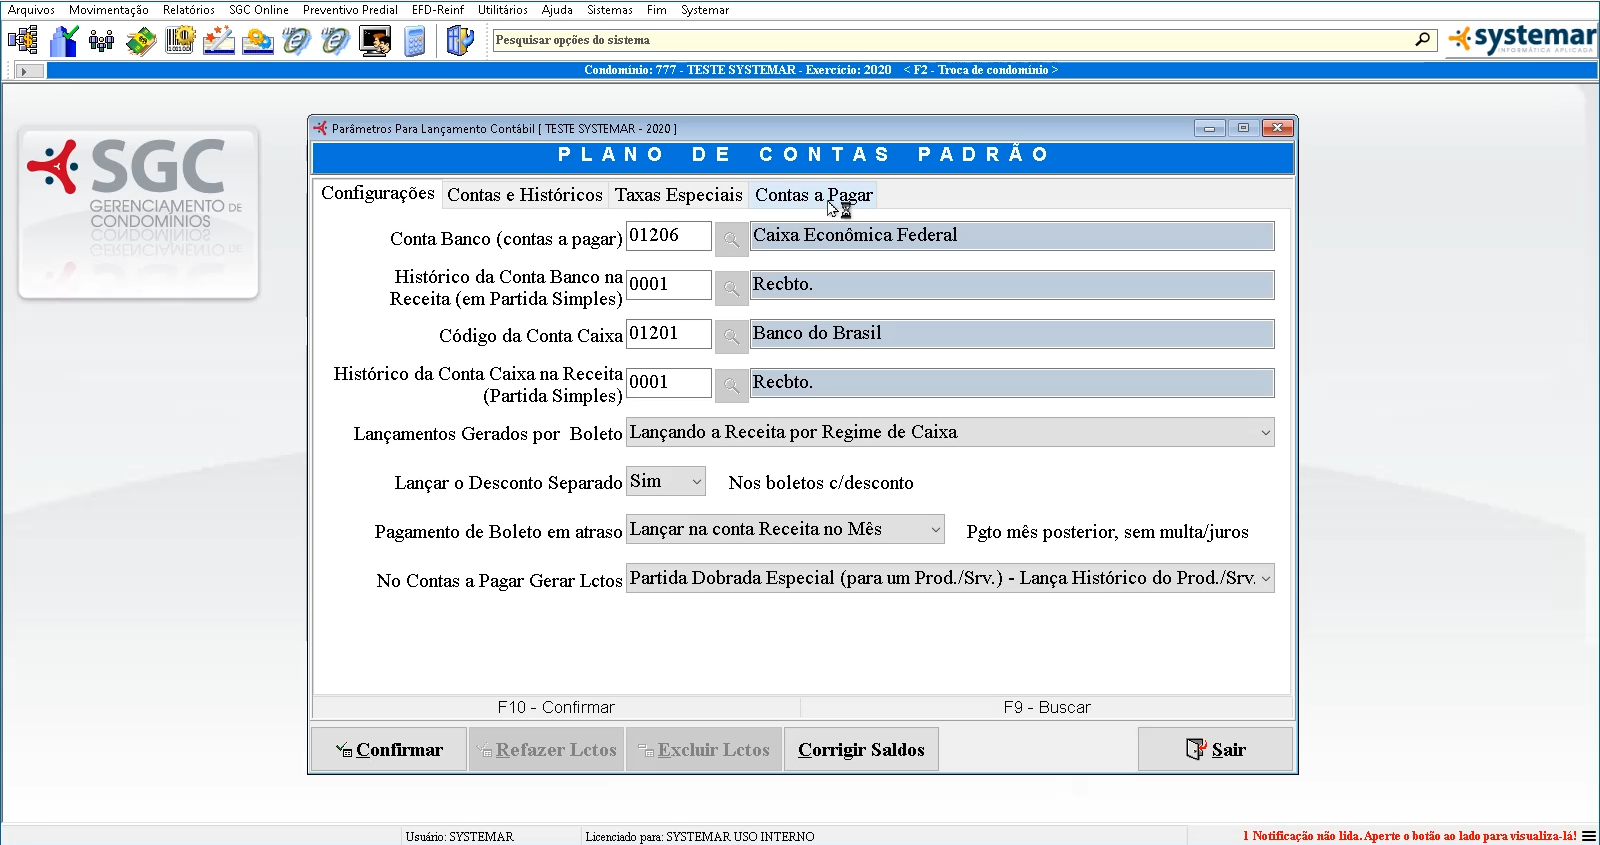Click the chart of accounts toolbar icon

coord(22,41)
